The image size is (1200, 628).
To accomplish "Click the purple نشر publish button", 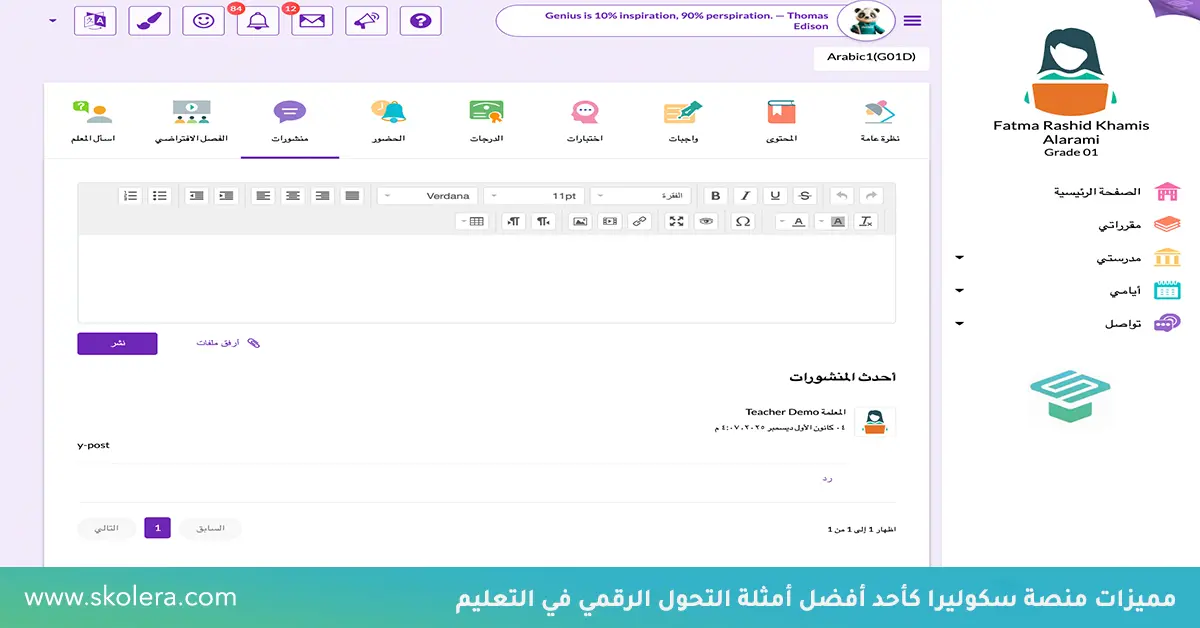I will [117, 343].
